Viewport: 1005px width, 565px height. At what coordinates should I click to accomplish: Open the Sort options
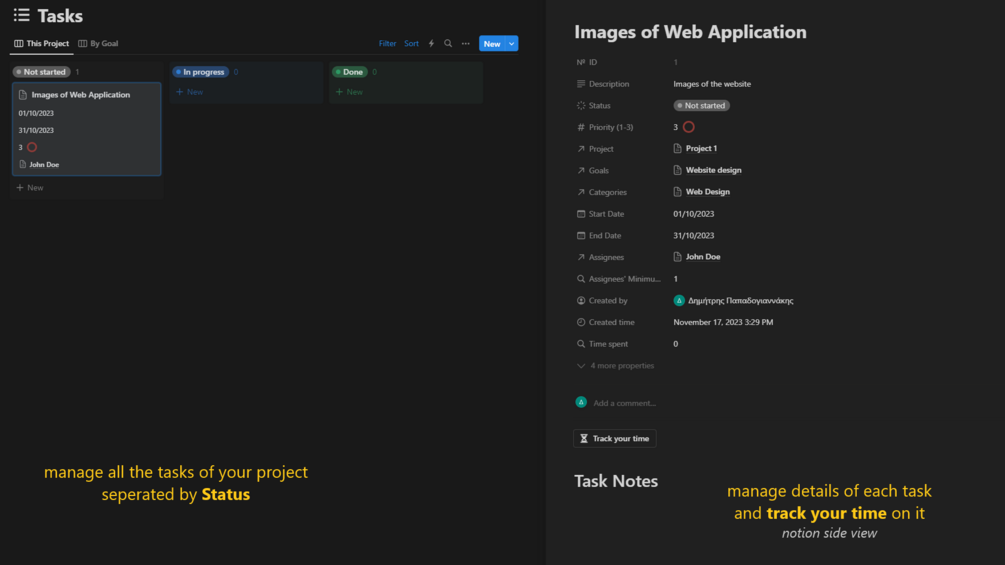[411, 44]
